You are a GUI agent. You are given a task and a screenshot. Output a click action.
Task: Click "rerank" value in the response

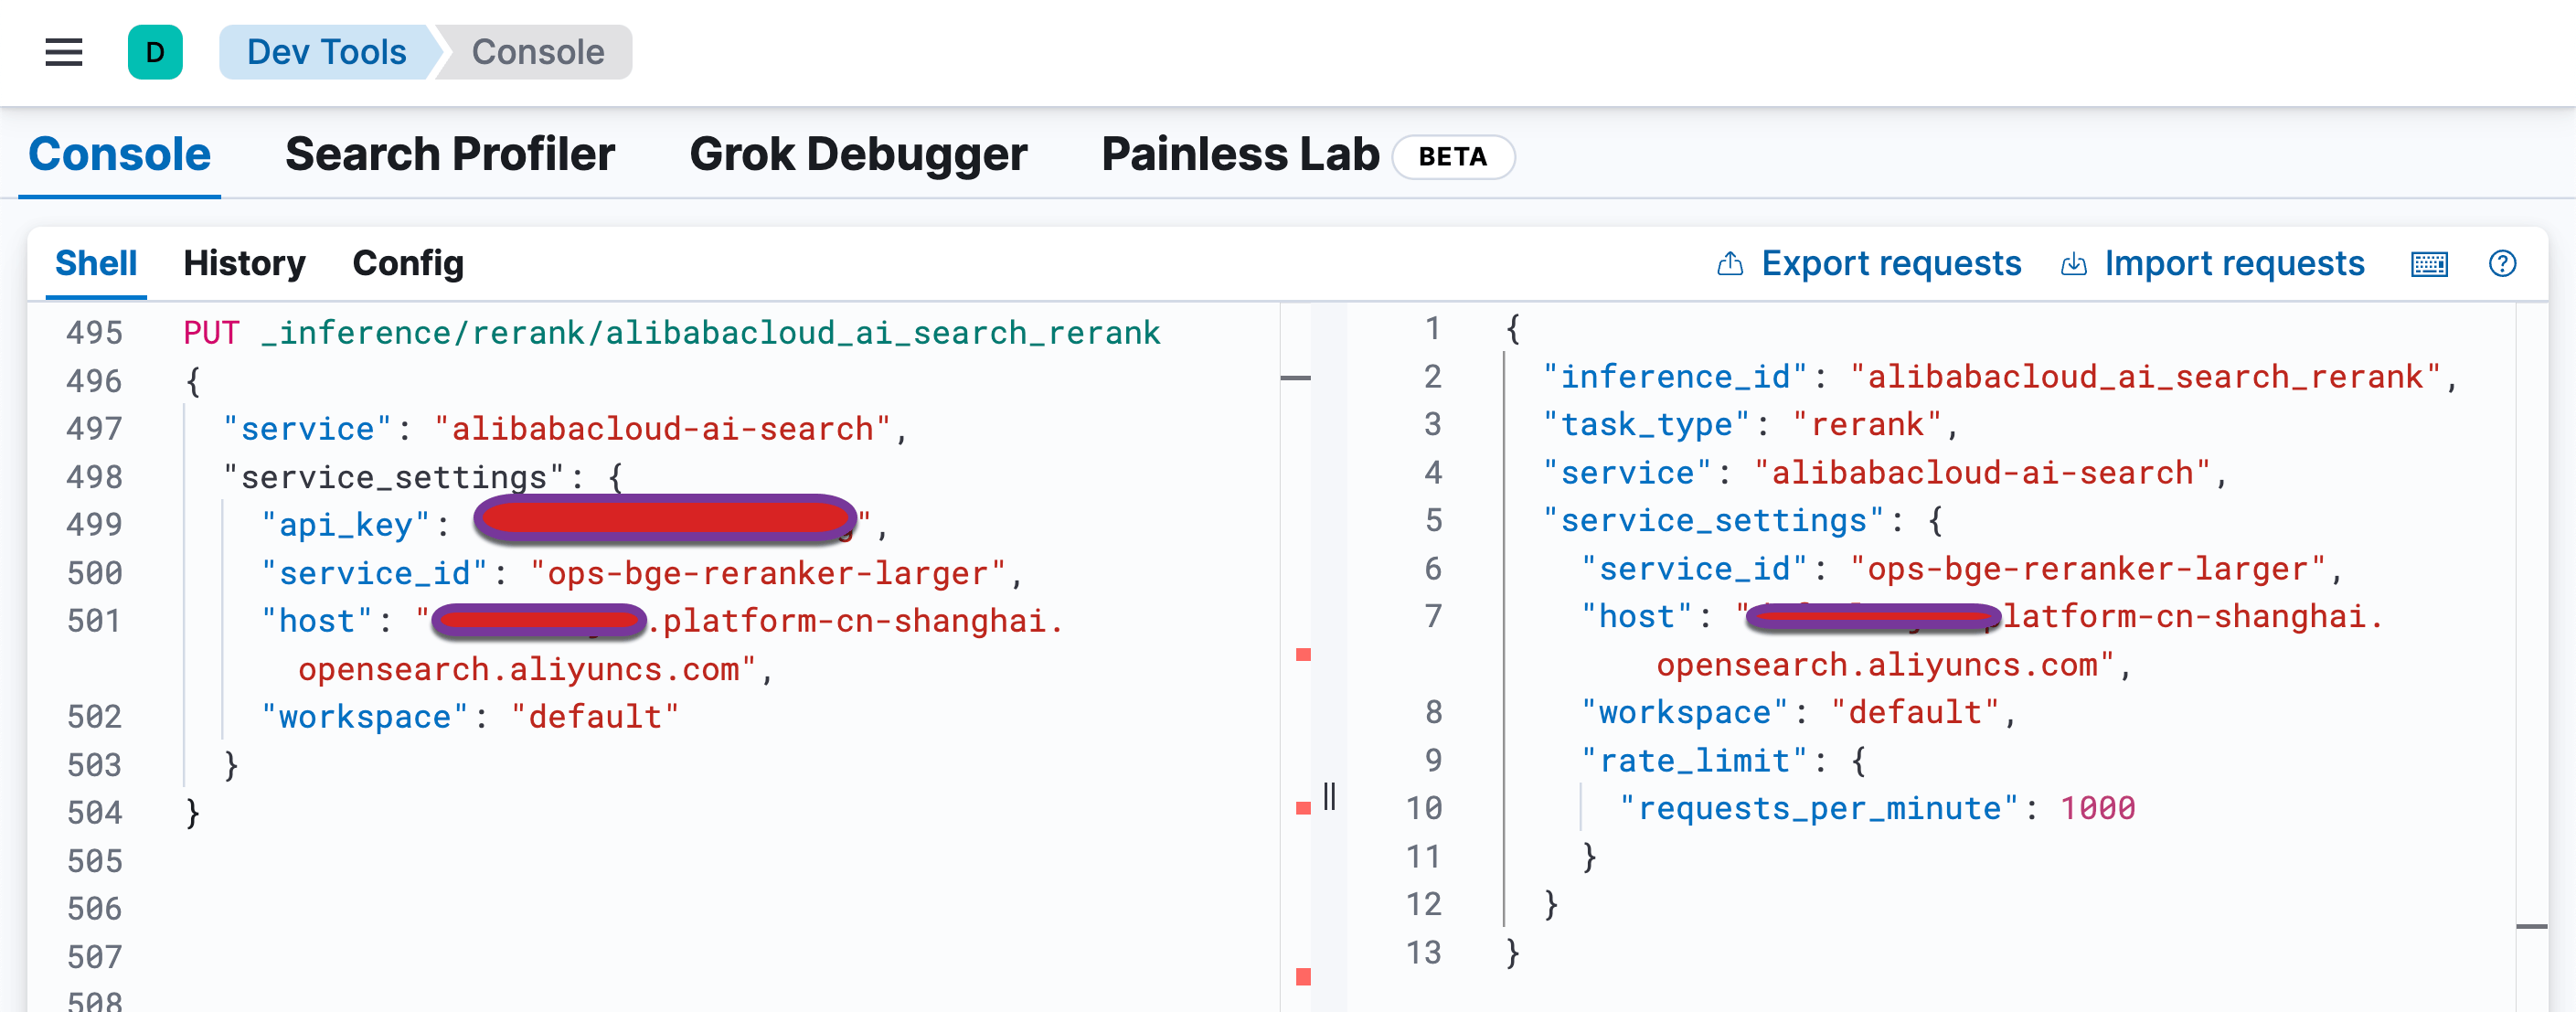pyautogui.click(x=1866, y=425)
